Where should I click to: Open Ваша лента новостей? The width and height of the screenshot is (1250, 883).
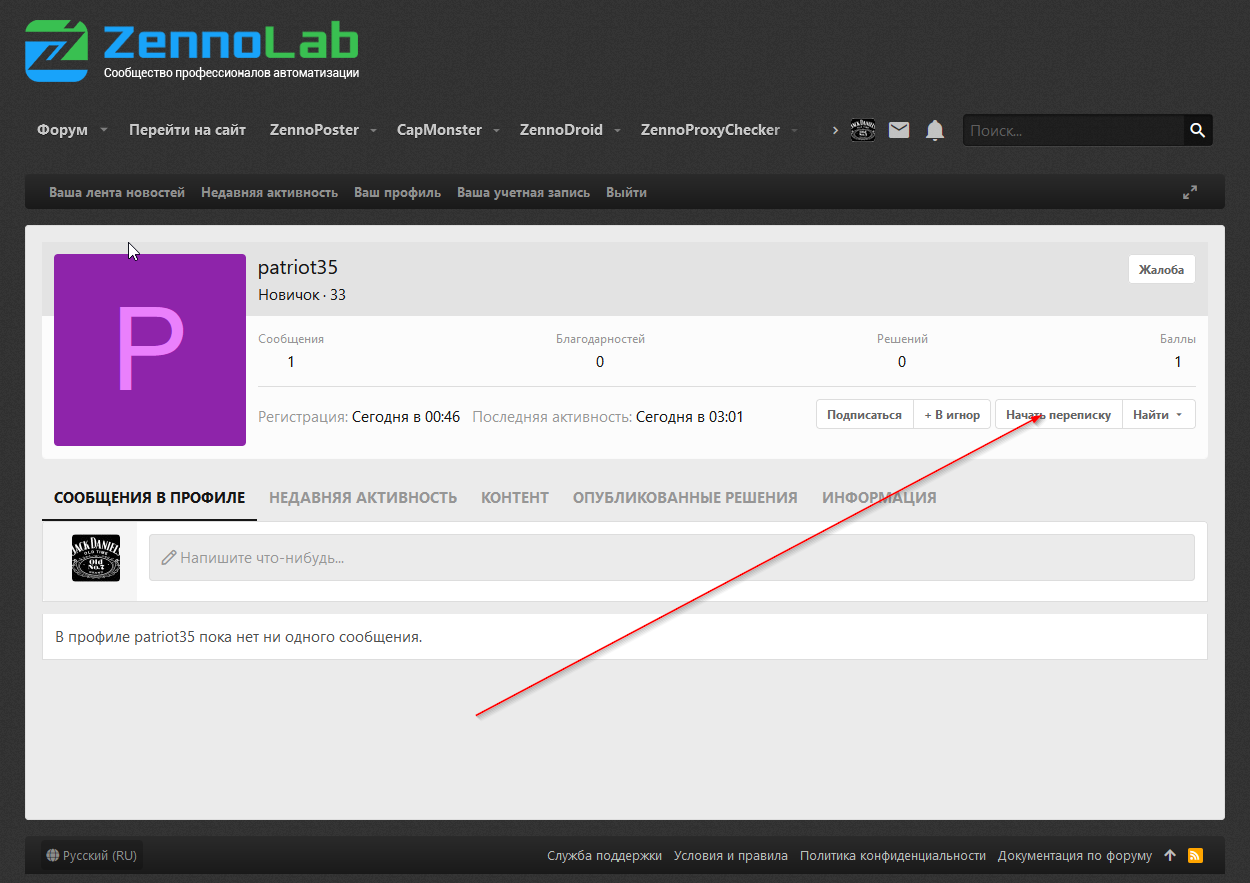point(117,192)
